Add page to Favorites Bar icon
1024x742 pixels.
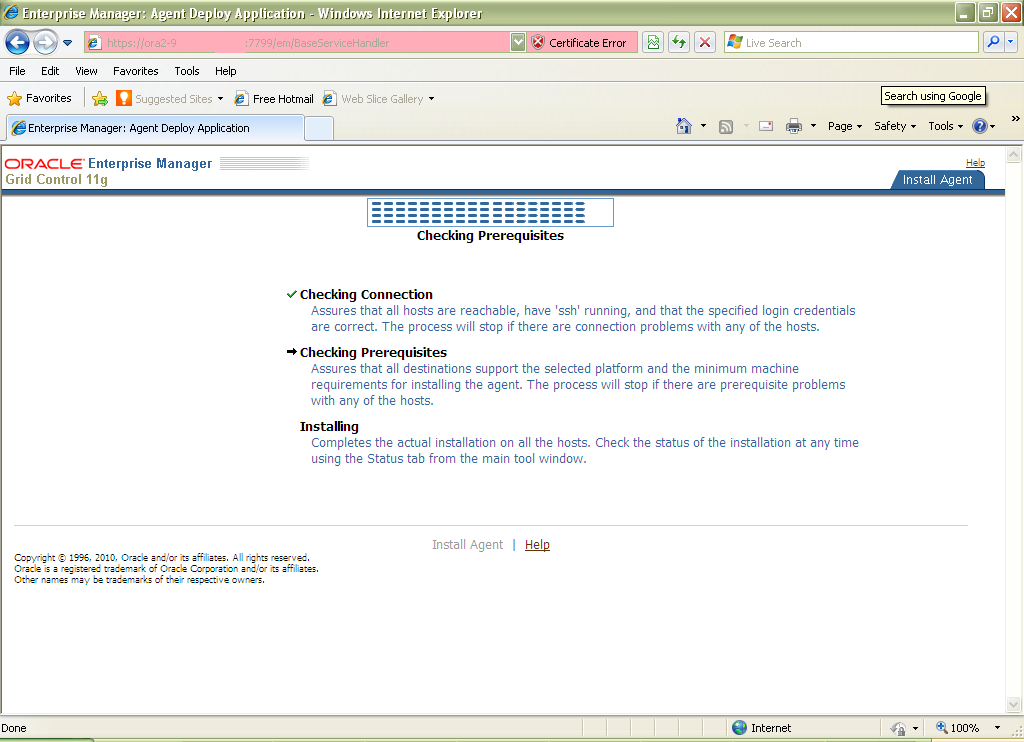click(x=100, y=99)
